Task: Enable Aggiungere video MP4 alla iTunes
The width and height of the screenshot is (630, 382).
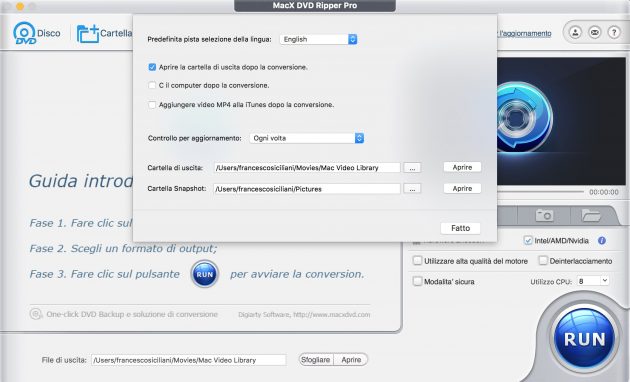Action: pos(152,105)
